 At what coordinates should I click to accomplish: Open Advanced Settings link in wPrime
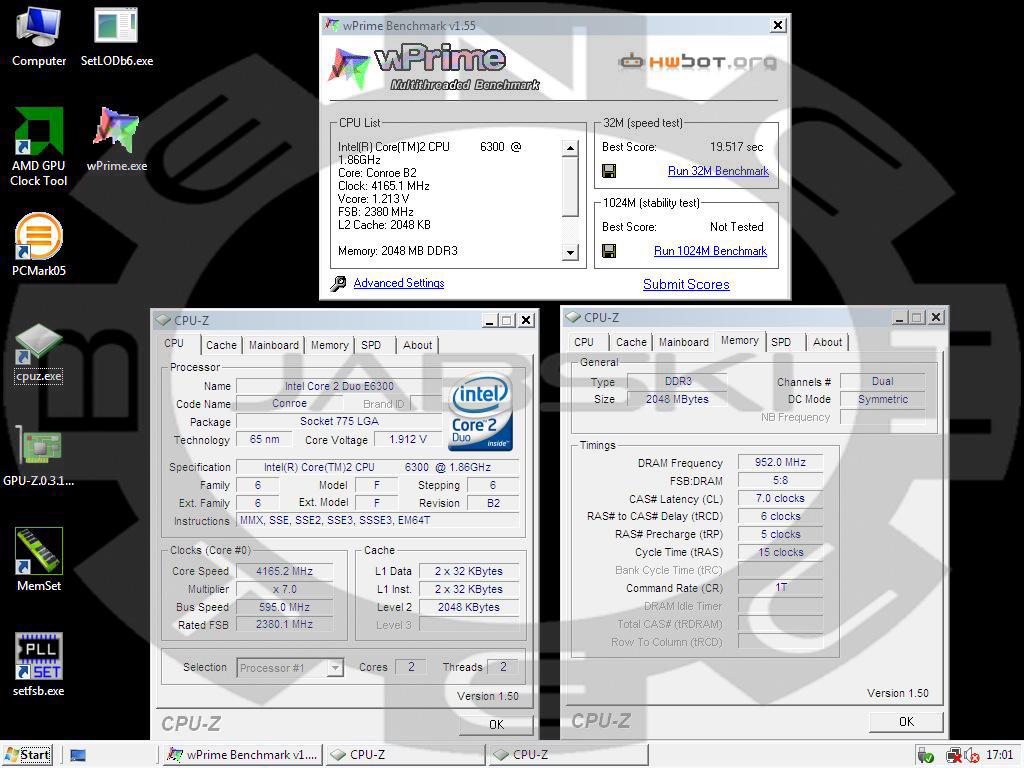pos(398,283)
